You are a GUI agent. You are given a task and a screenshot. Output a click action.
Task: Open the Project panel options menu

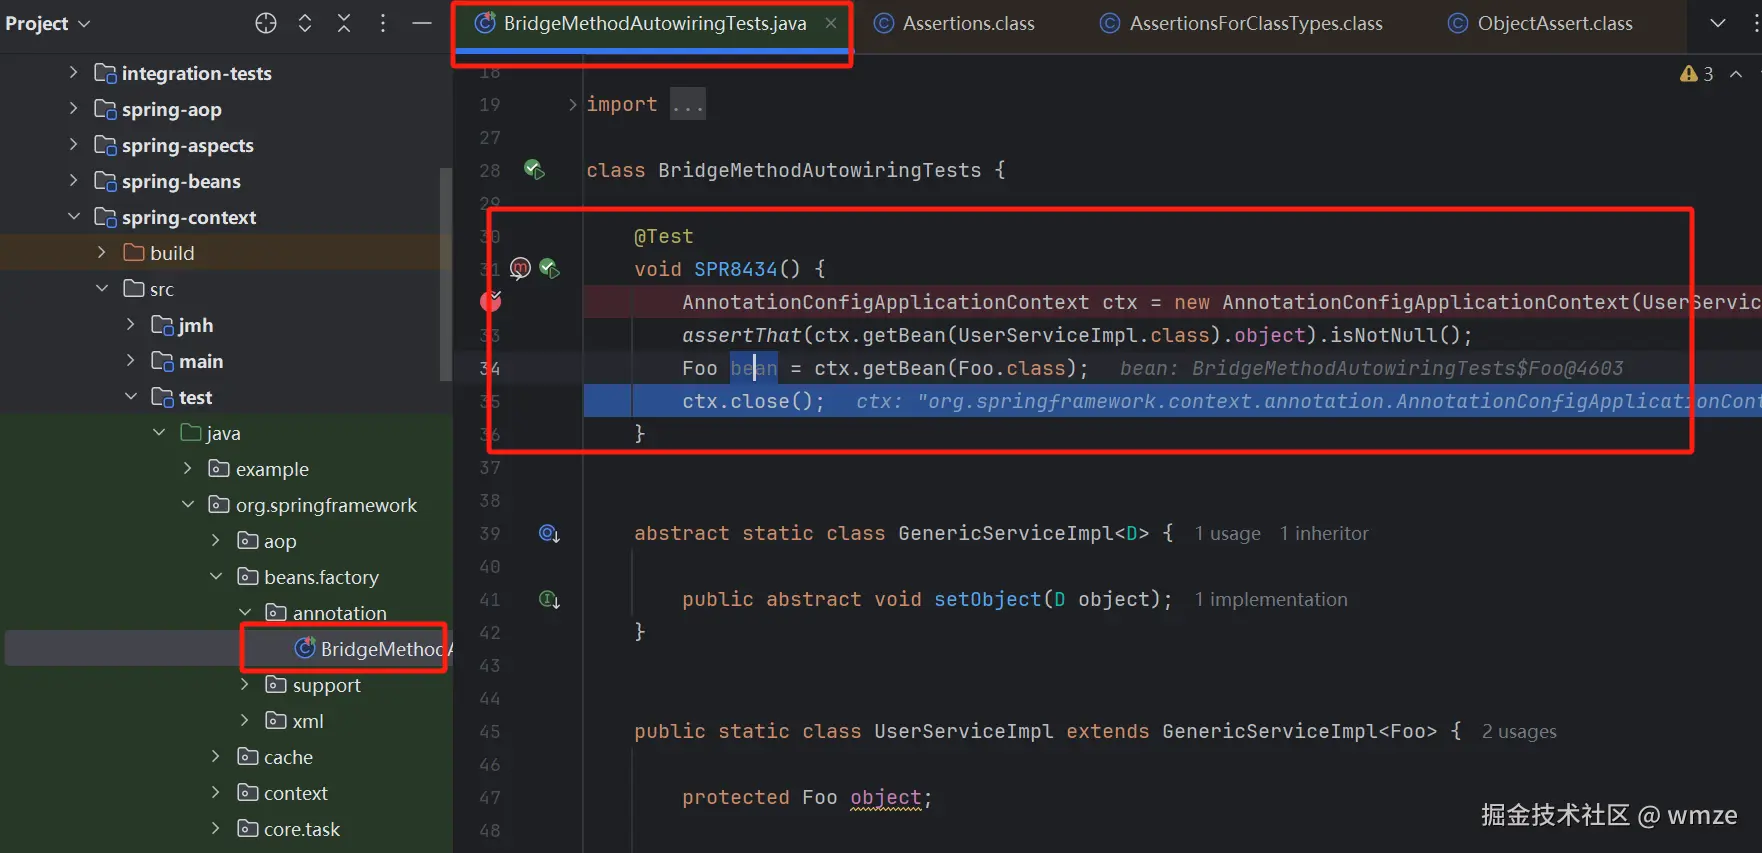click(383, 23)
